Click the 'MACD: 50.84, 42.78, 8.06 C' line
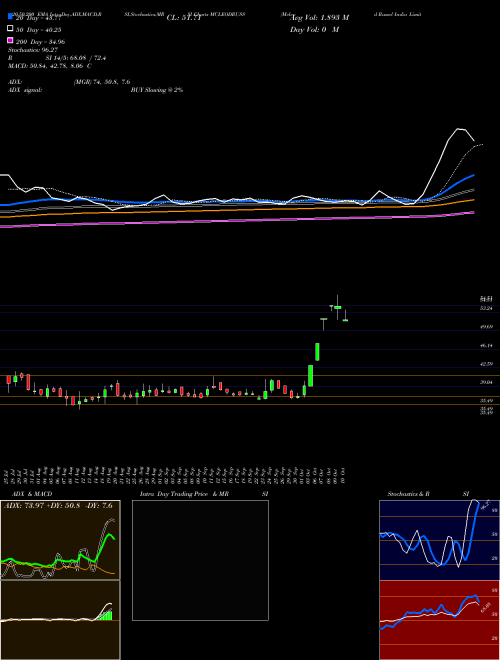The height and width of the screenshot is (660, 500). point(50,66)
